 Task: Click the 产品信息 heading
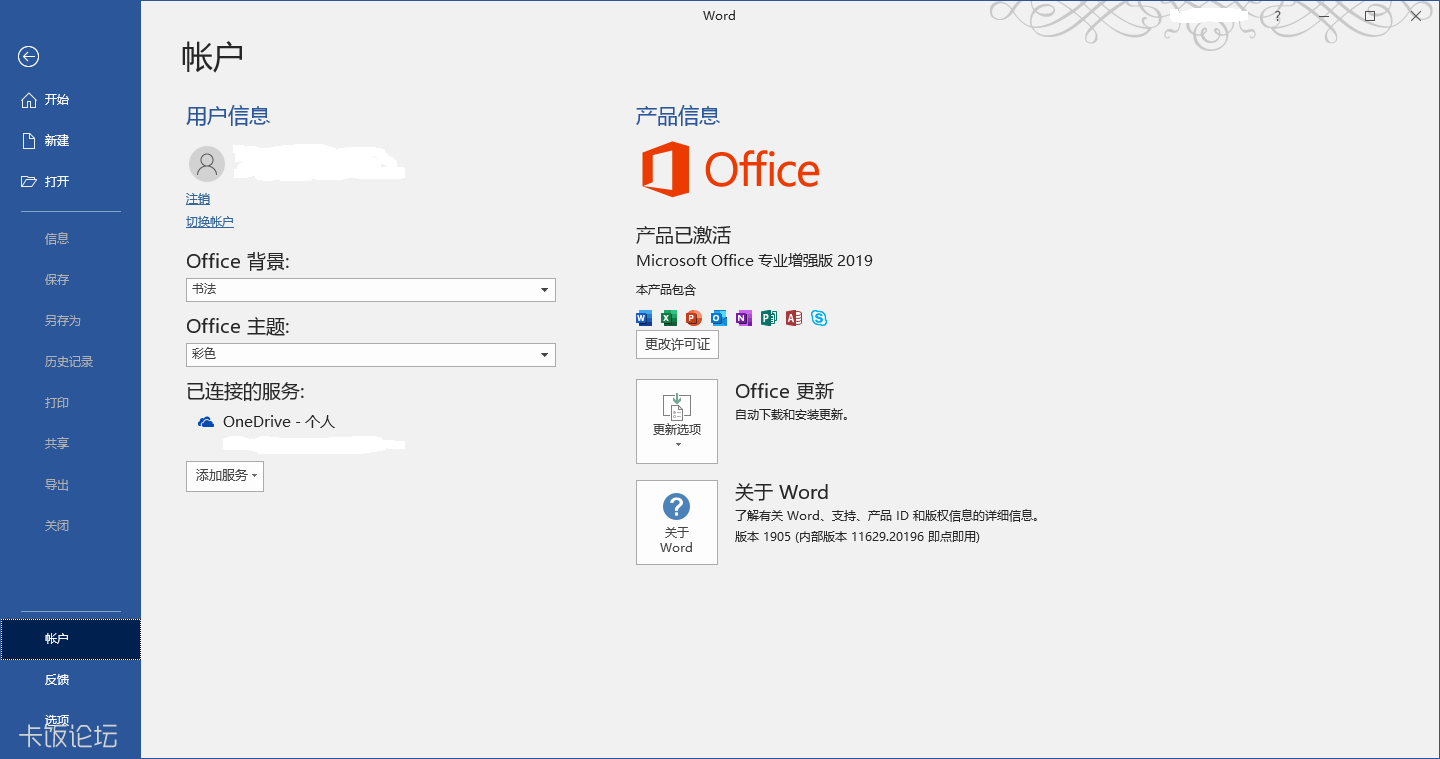(x=678, y=116)
